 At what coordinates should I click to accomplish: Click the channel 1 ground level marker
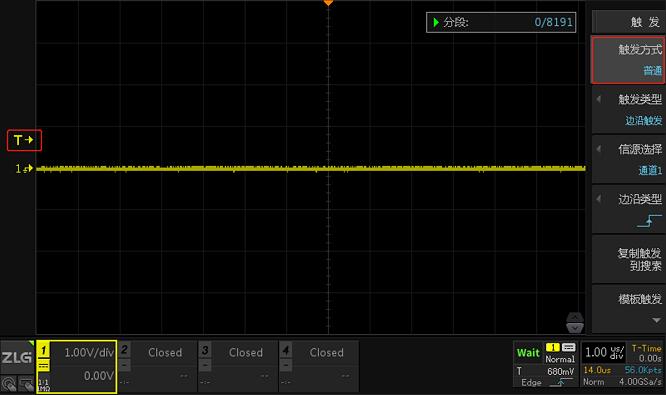point(24,169)
